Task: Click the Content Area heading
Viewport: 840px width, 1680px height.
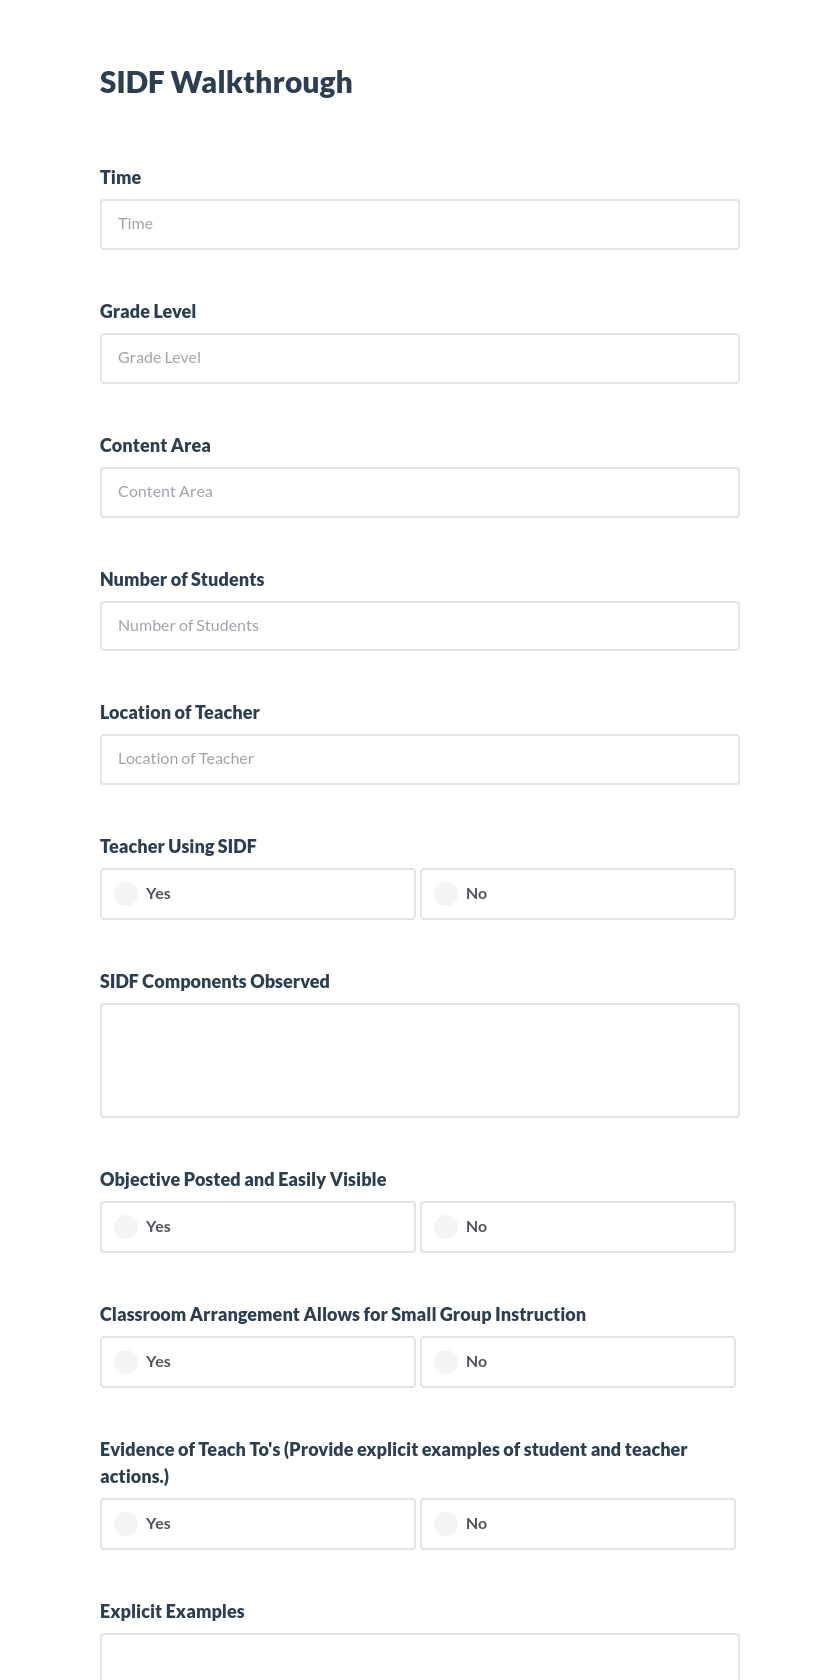Action: (155, 445)
